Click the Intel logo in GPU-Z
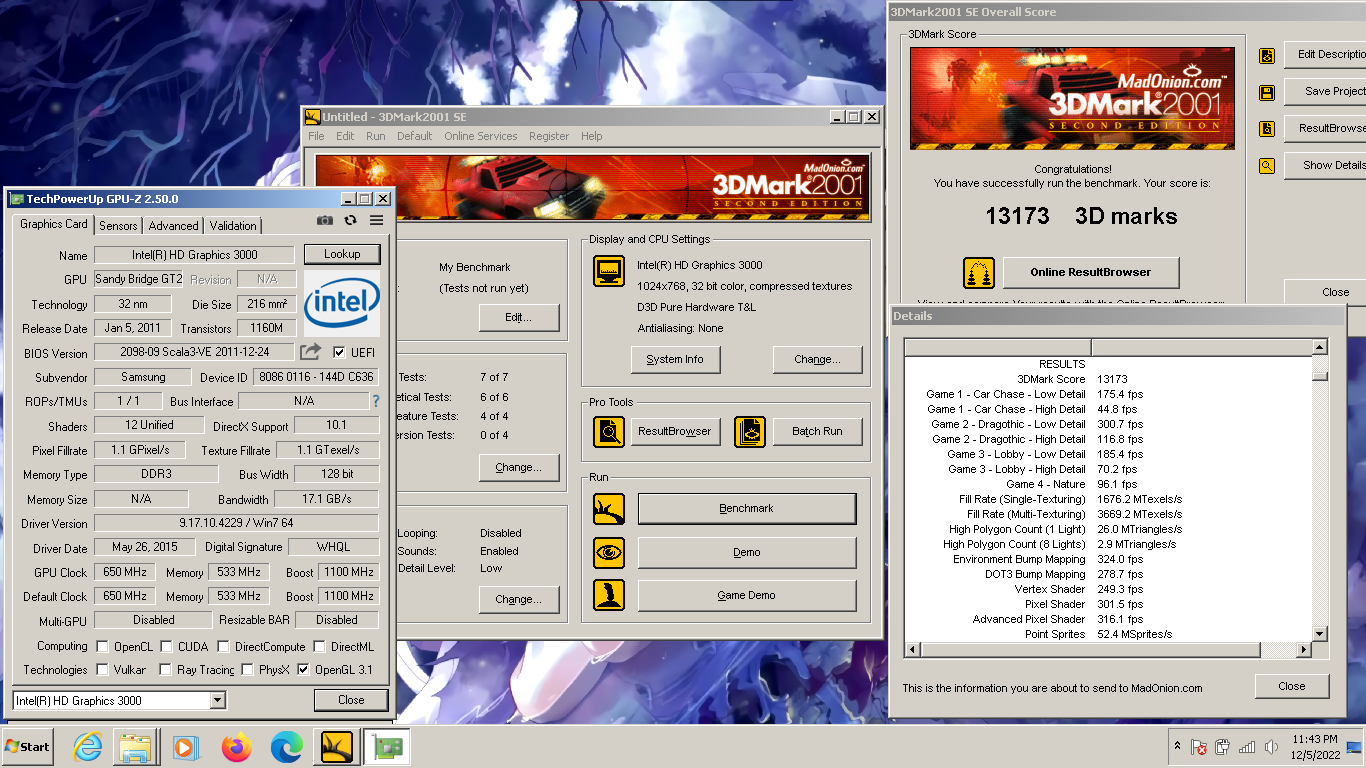This screenshot has height=768, width=1366. tap(342, 303)
